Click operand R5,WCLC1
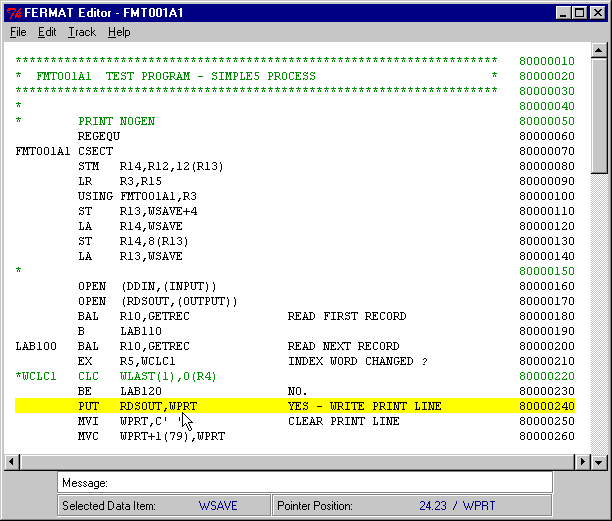 pyautogui.click(x=148, y=361)
